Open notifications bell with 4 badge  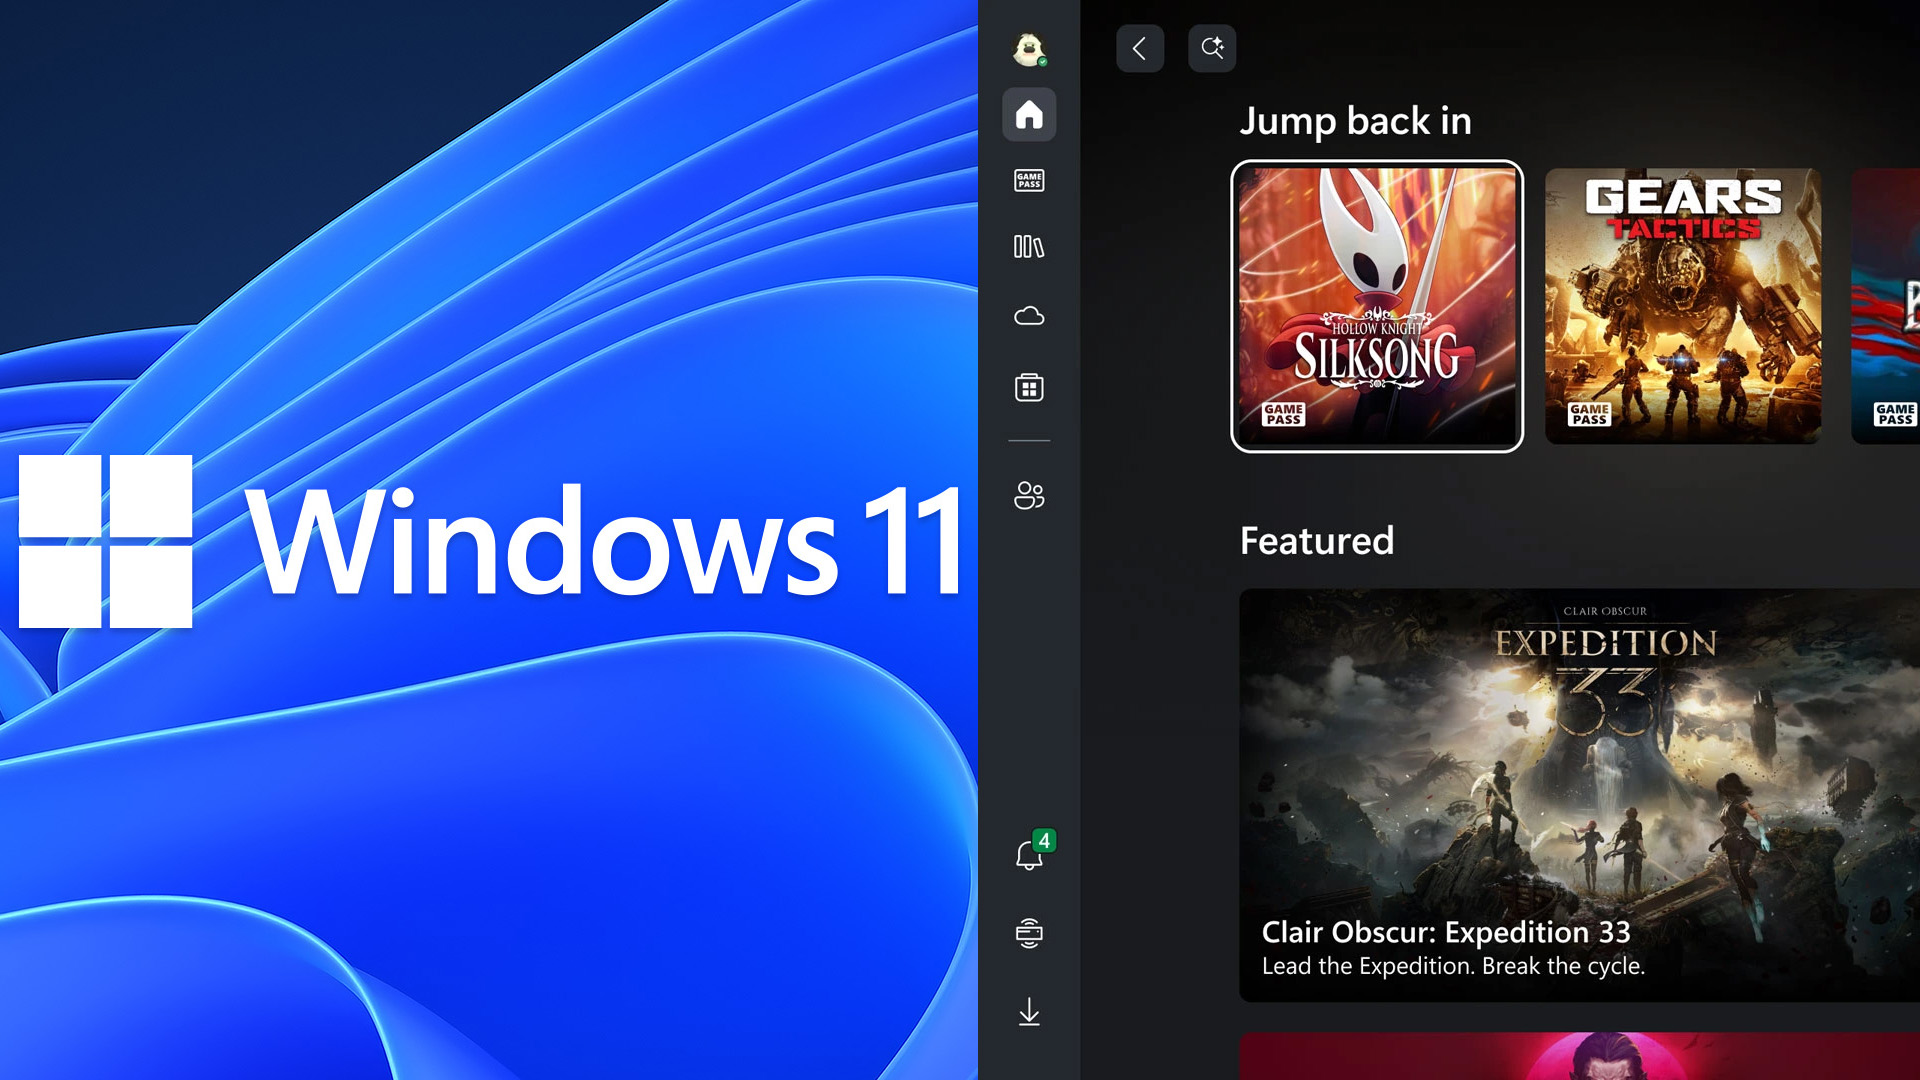[x=1028, y=855]
